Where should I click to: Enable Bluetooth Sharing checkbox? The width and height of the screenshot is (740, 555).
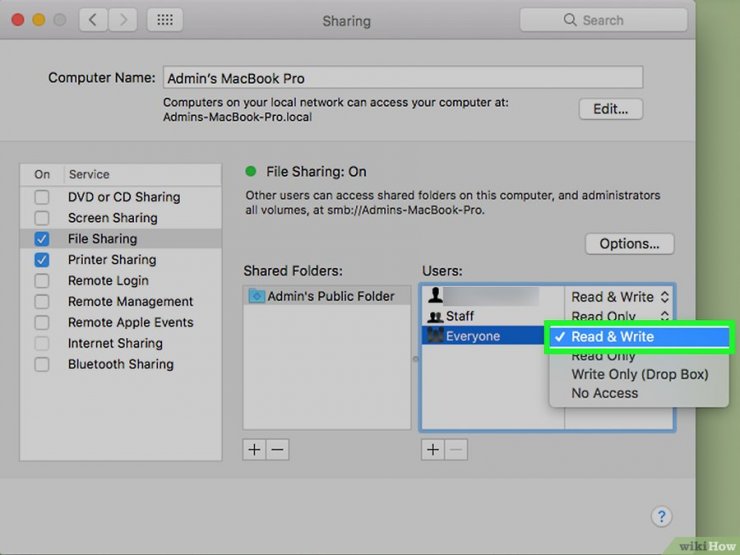point(42,364)
